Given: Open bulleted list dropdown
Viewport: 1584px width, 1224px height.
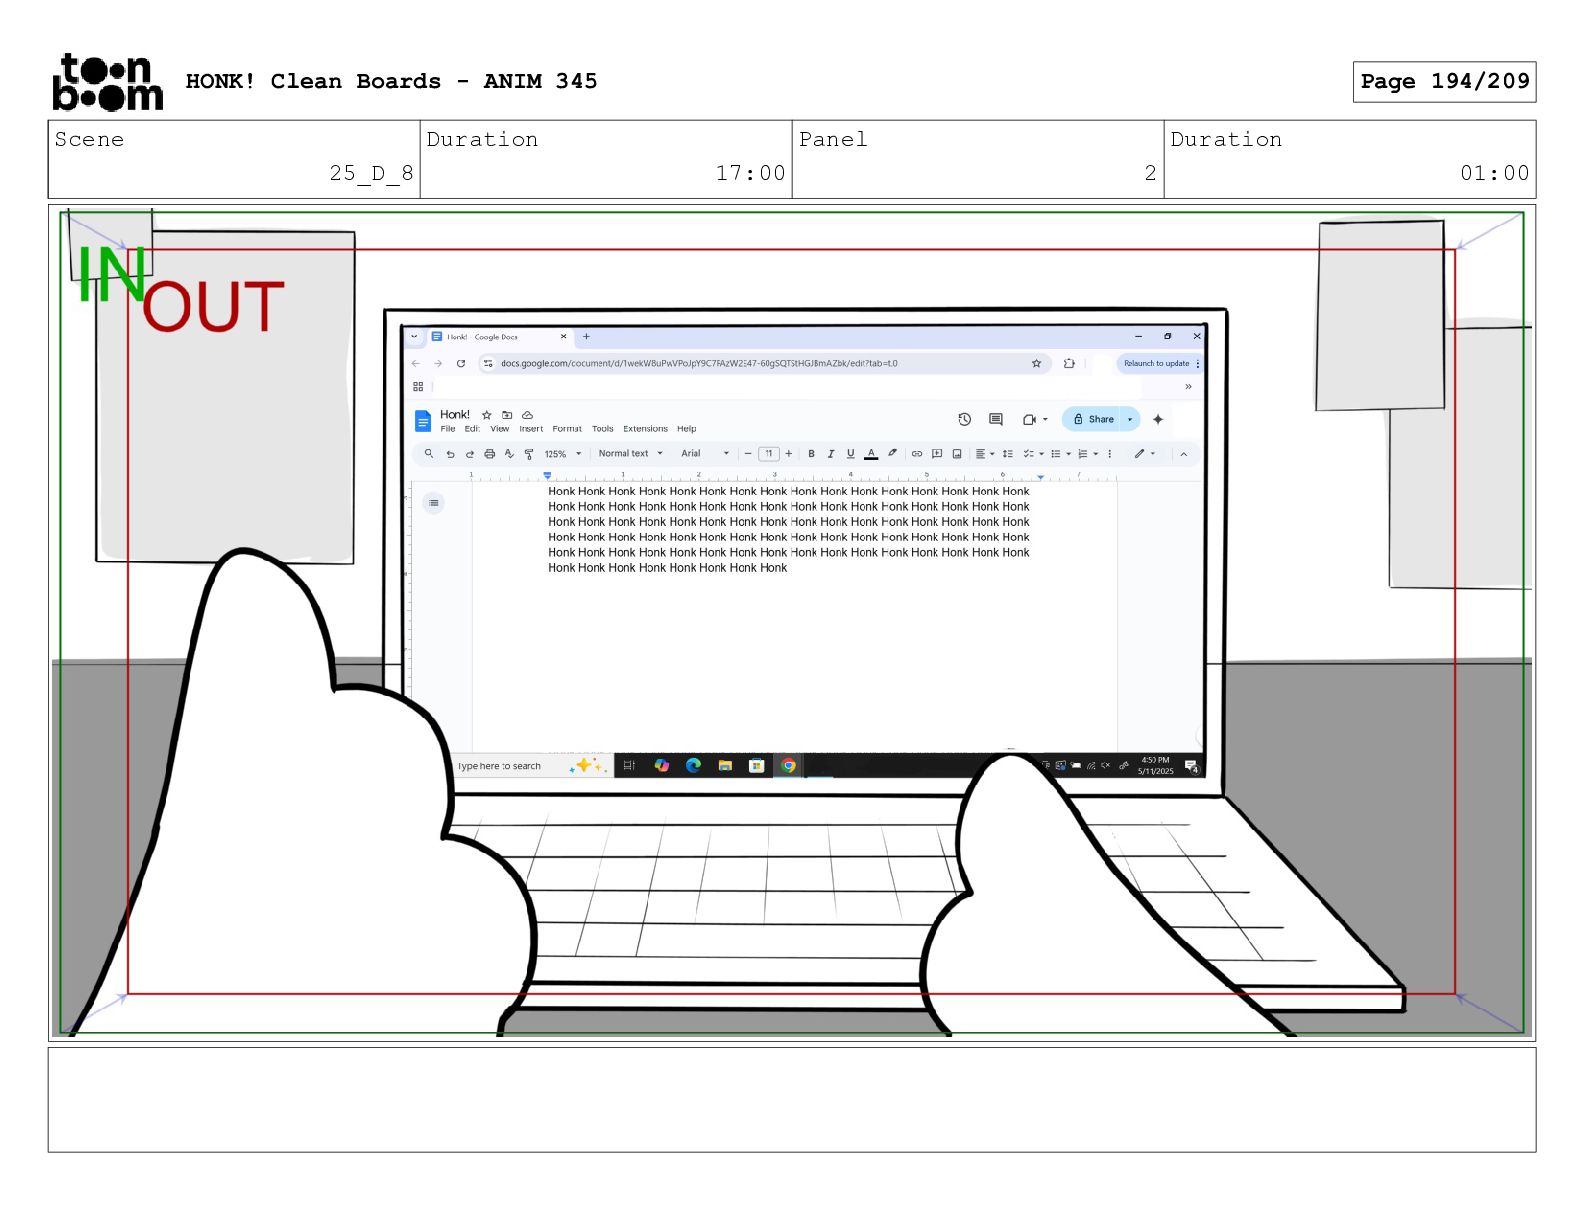Looking at the screenshot, I should pos(1061,454).
